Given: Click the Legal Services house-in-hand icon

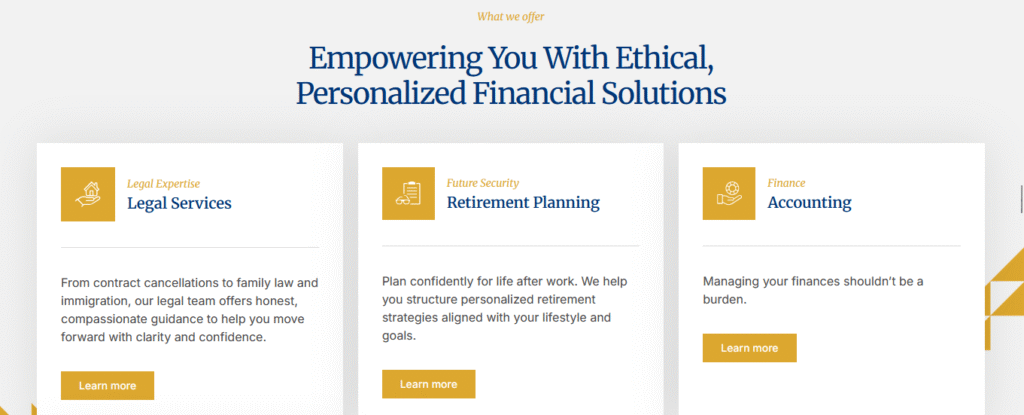Looking at the screenshot, I should tap(87, 194).
